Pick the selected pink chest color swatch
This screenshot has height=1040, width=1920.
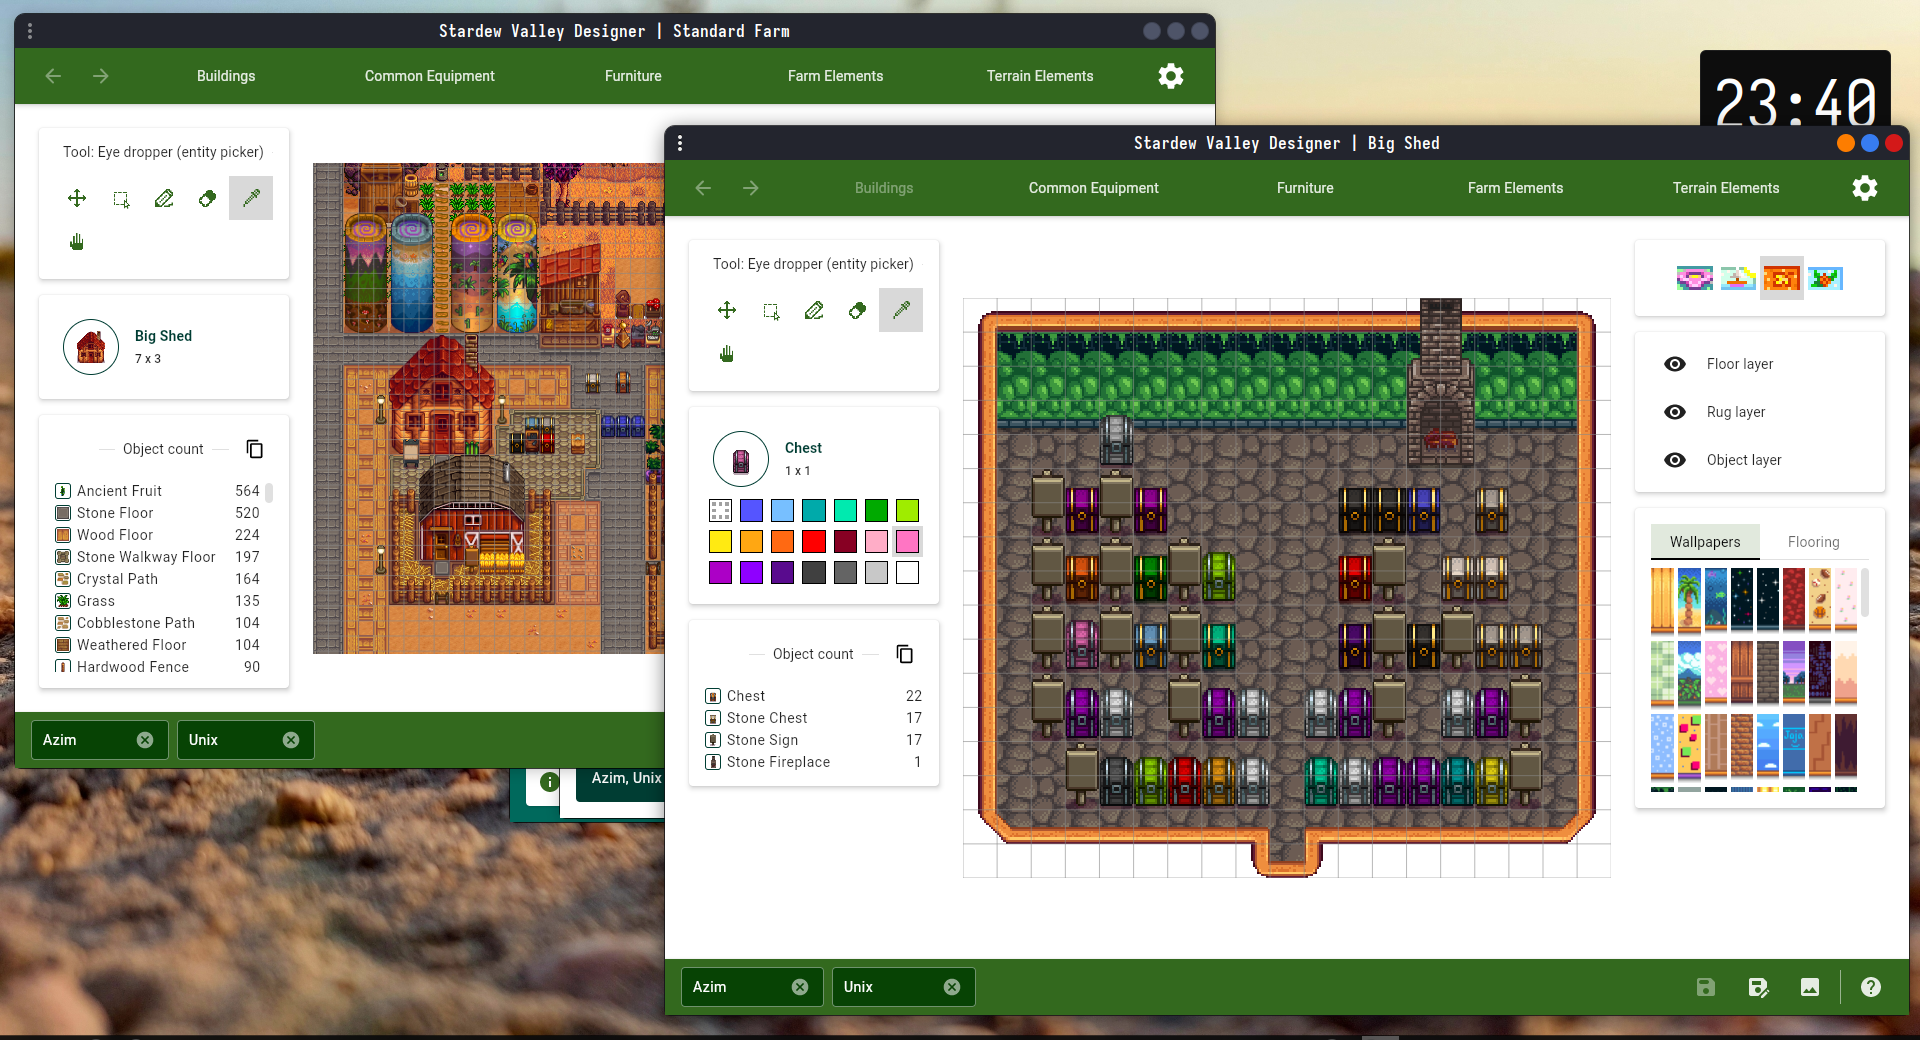click(907, 542)
